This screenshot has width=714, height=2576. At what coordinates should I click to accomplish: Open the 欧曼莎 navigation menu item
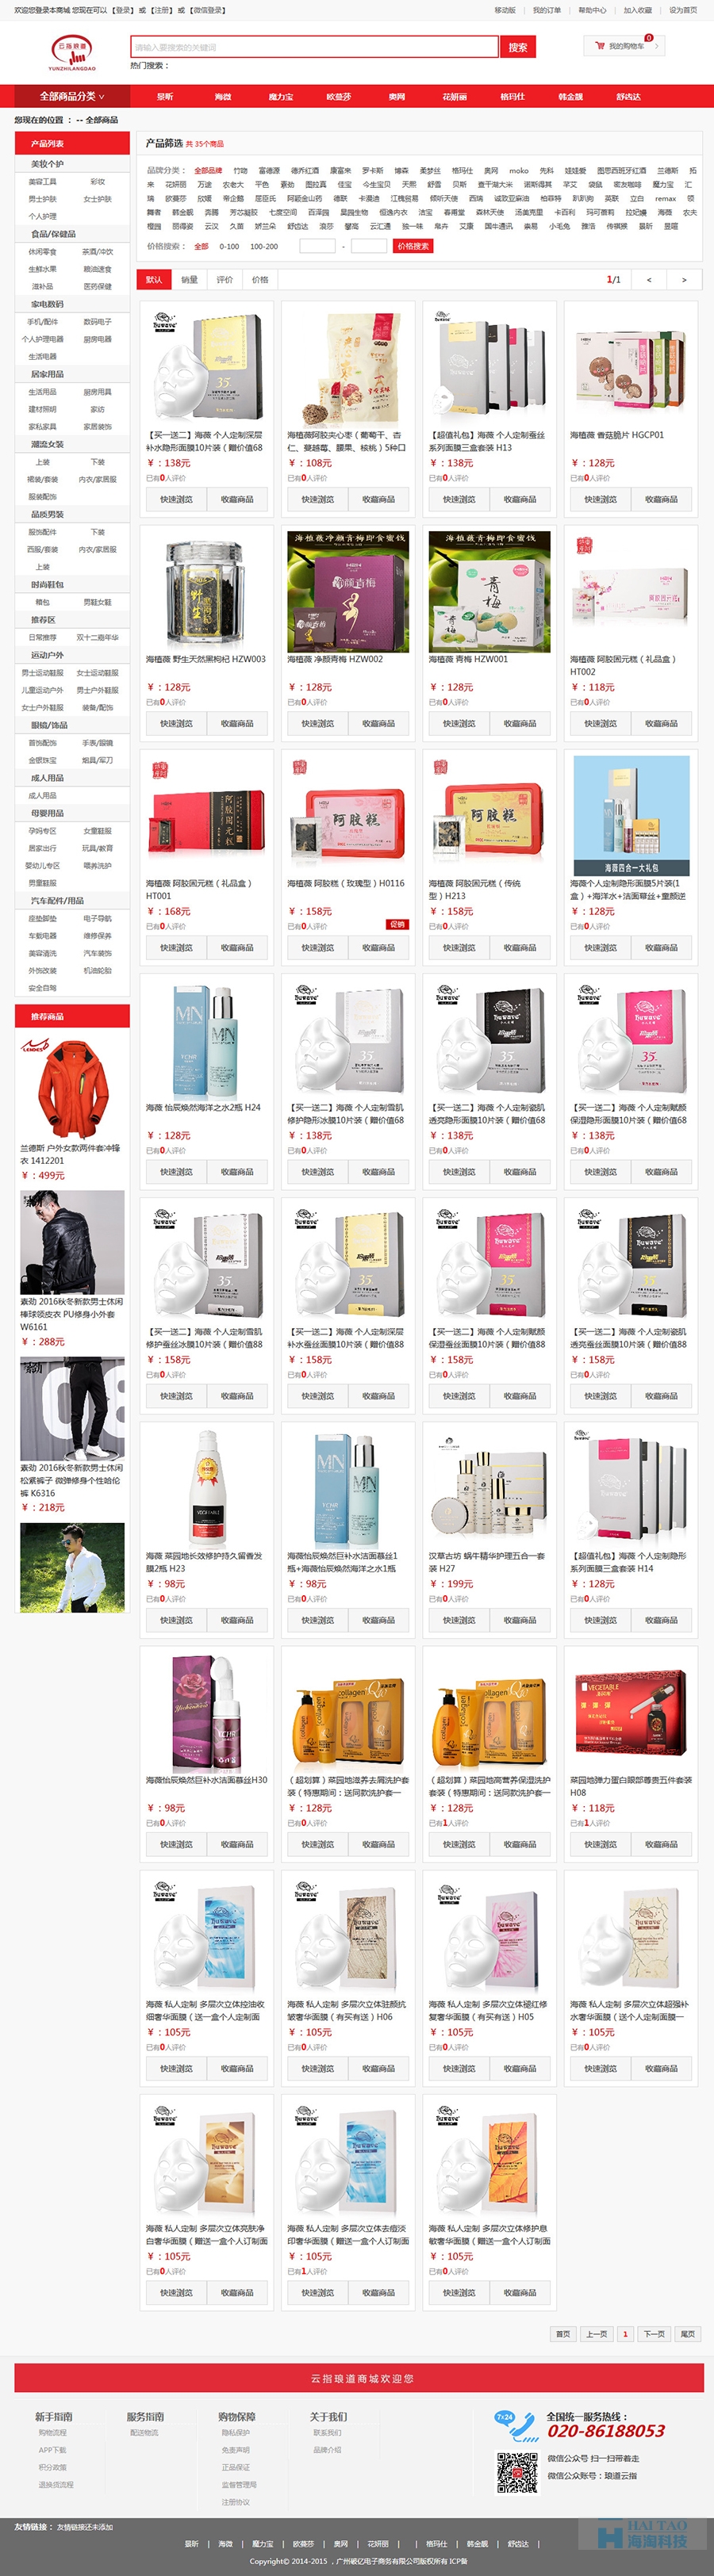tap(339, 97)
